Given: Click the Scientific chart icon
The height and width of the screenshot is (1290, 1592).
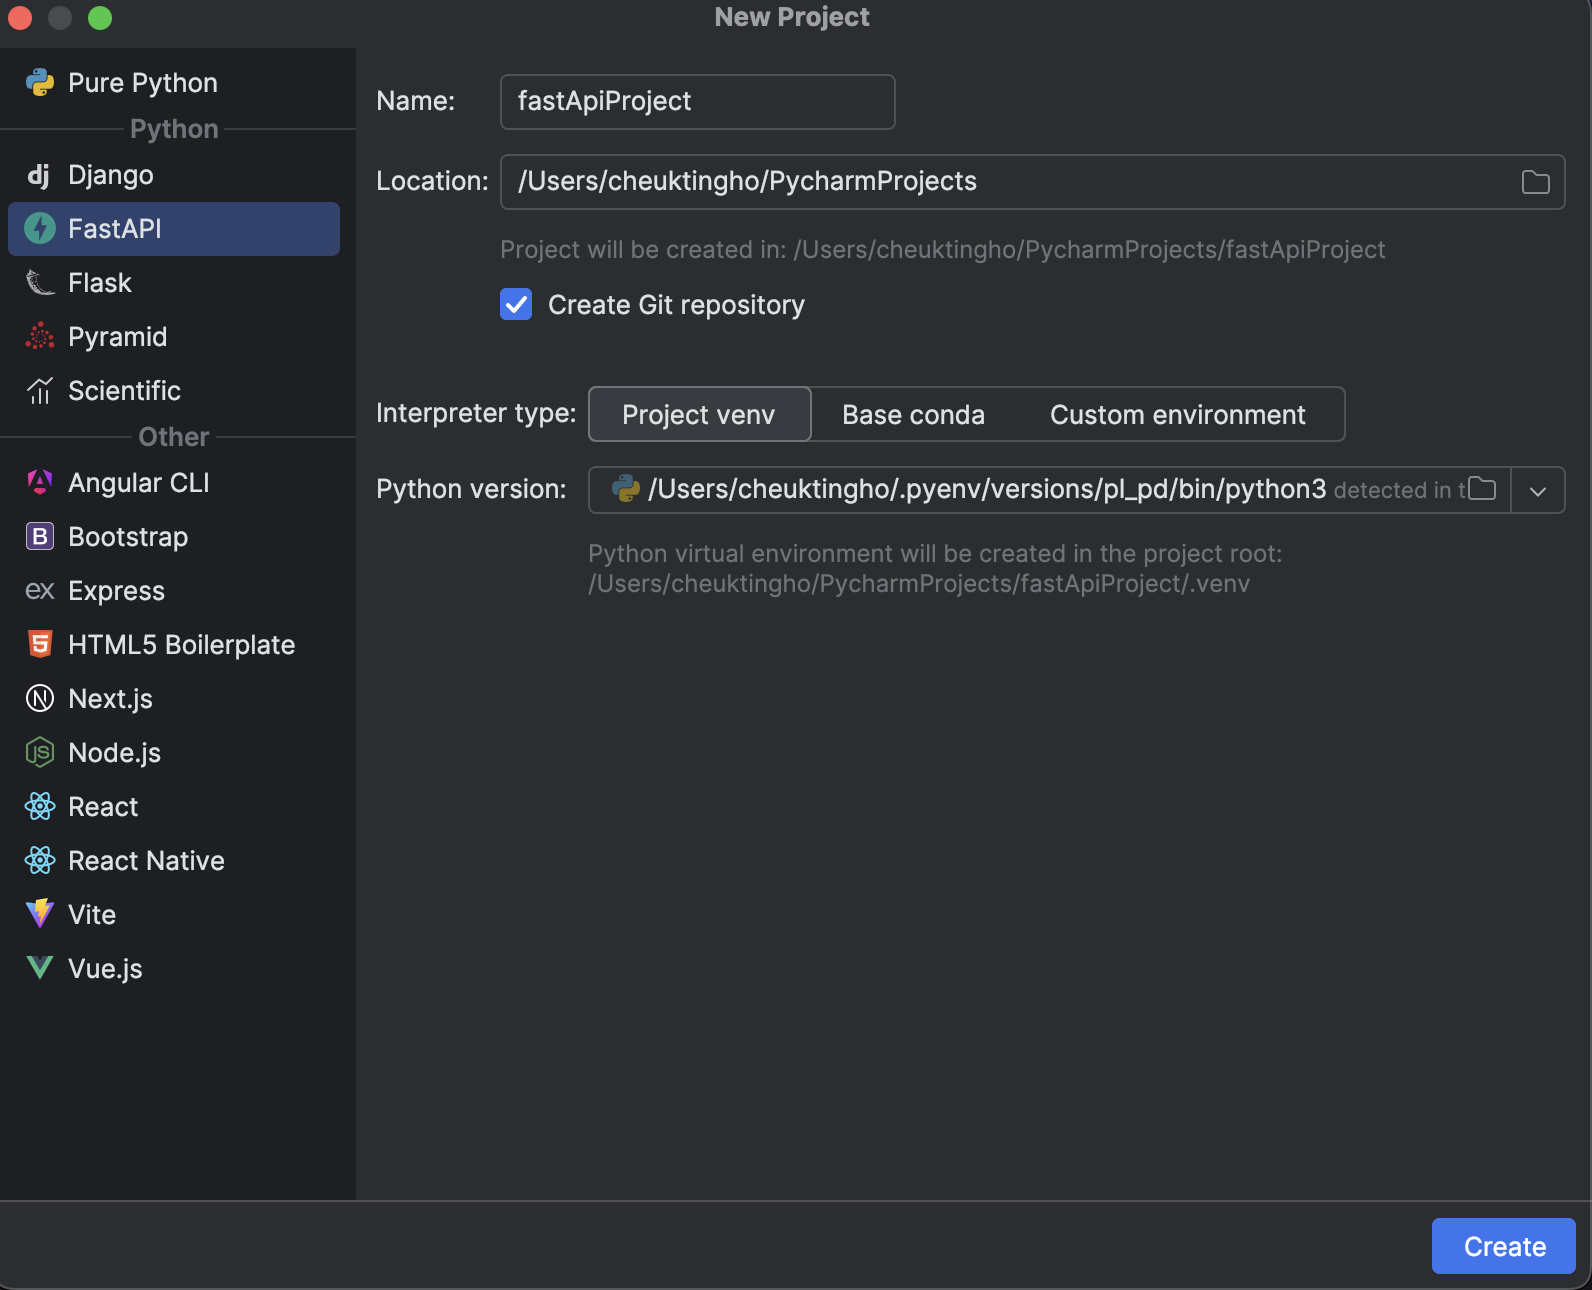Looking at the screenshot, I should click(40, 391).
